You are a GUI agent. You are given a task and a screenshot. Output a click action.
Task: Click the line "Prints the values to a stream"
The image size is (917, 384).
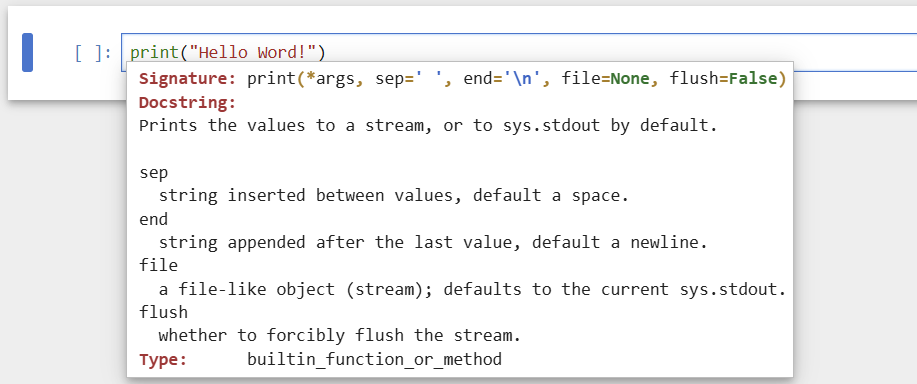point(428,126)
